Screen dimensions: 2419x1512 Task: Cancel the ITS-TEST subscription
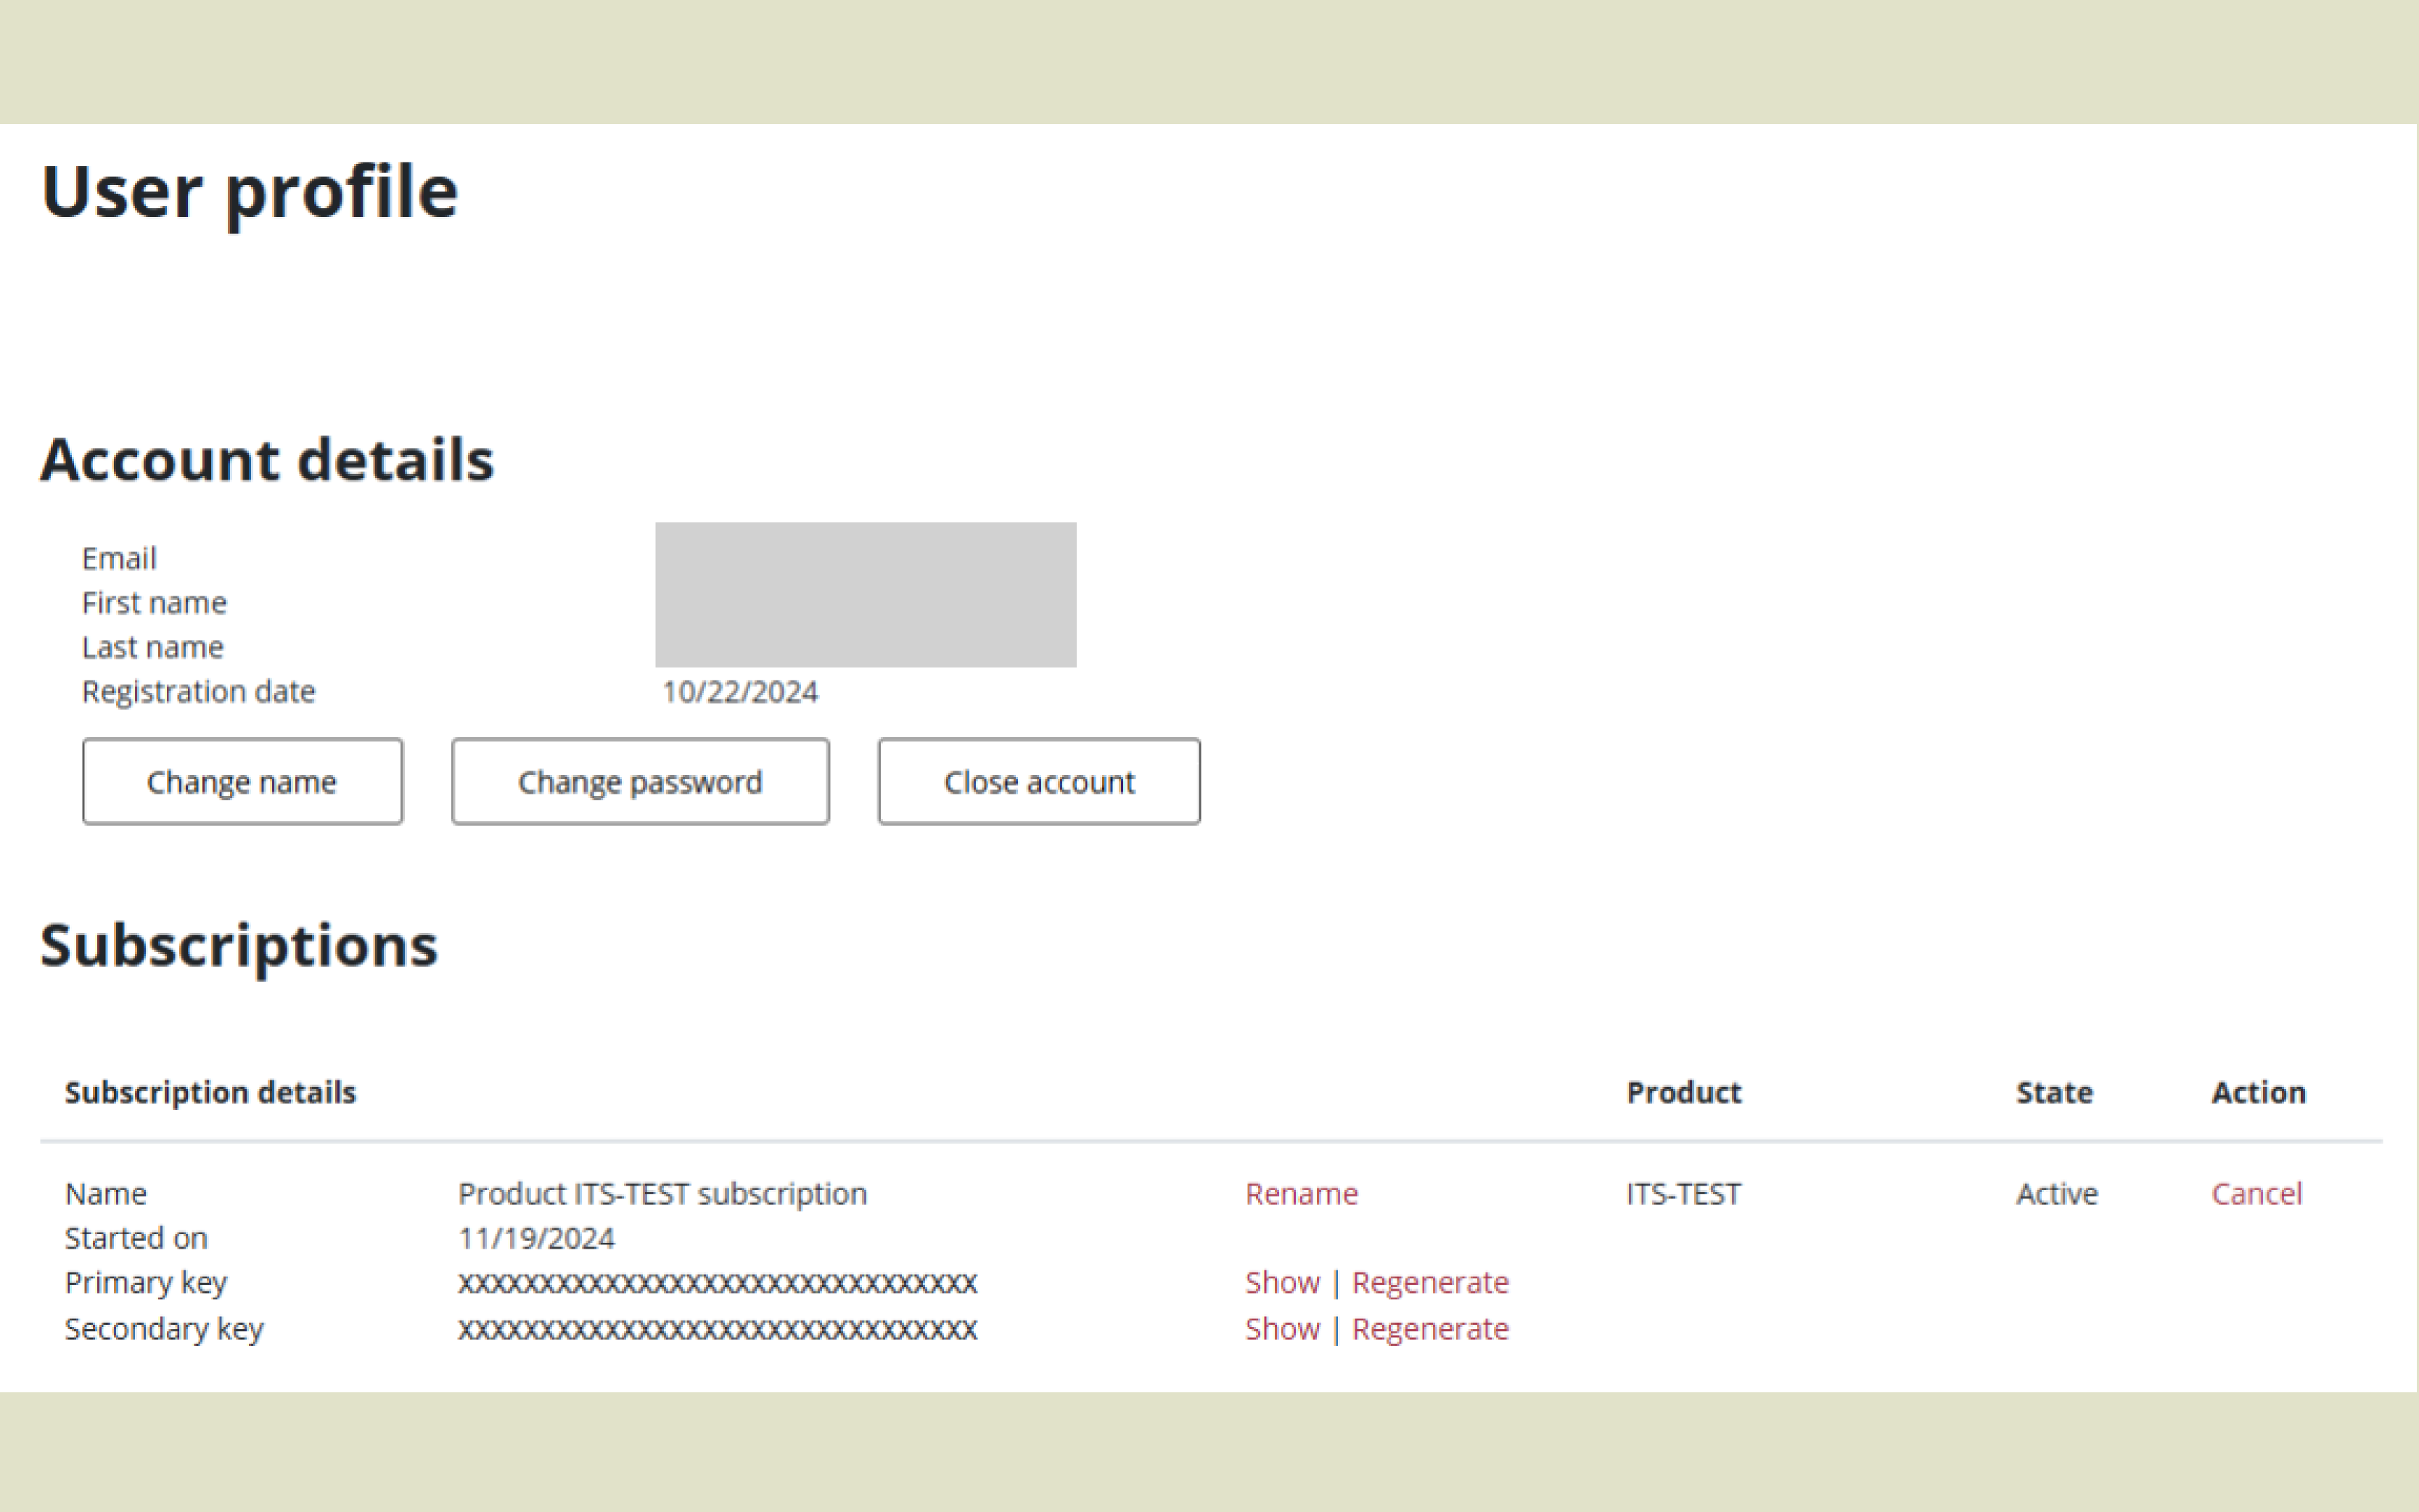coord(2256,1193)
